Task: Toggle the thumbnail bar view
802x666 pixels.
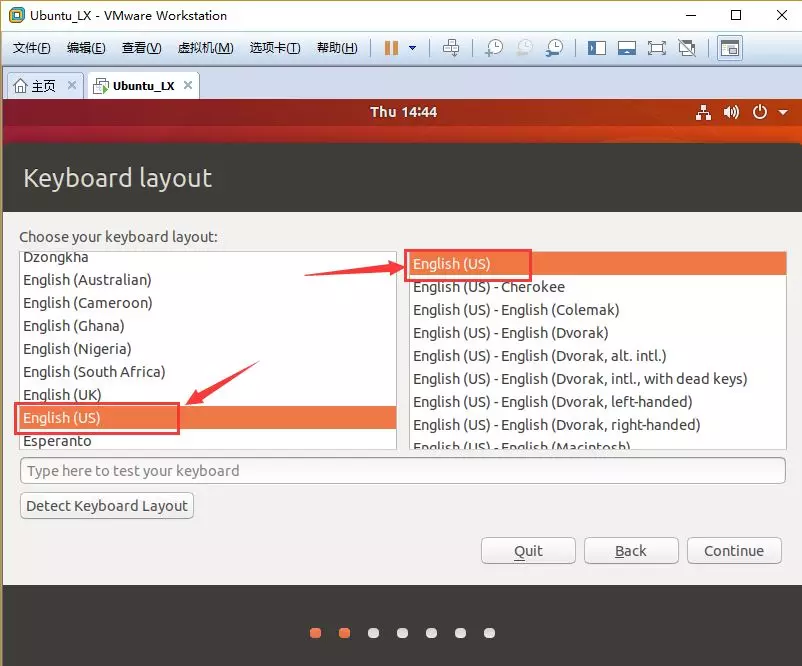Action: click(x=627, y=48)
